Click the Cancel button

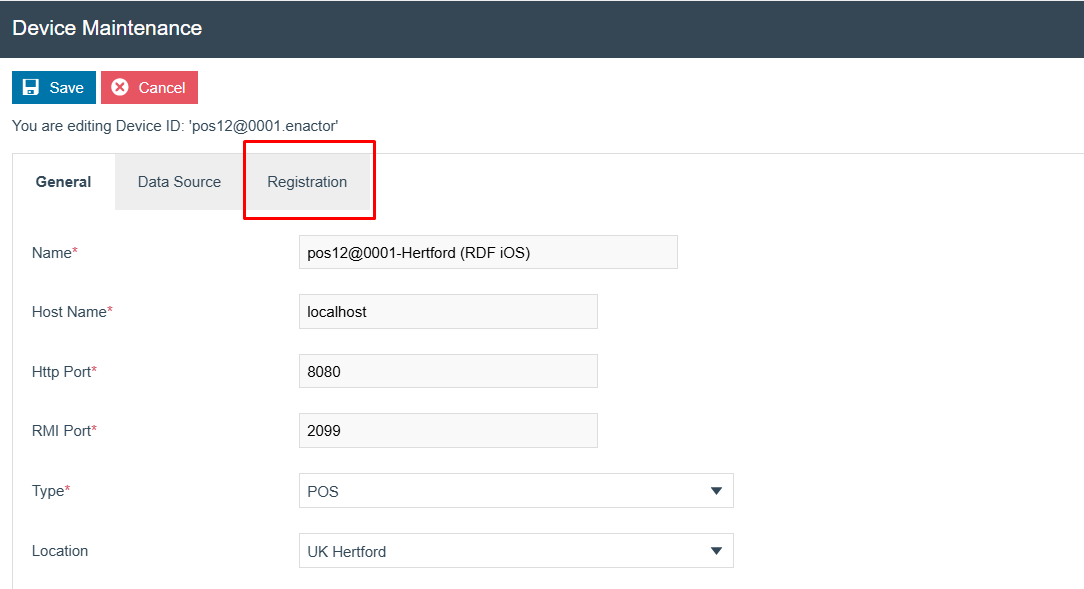click(x=149, y=87)
